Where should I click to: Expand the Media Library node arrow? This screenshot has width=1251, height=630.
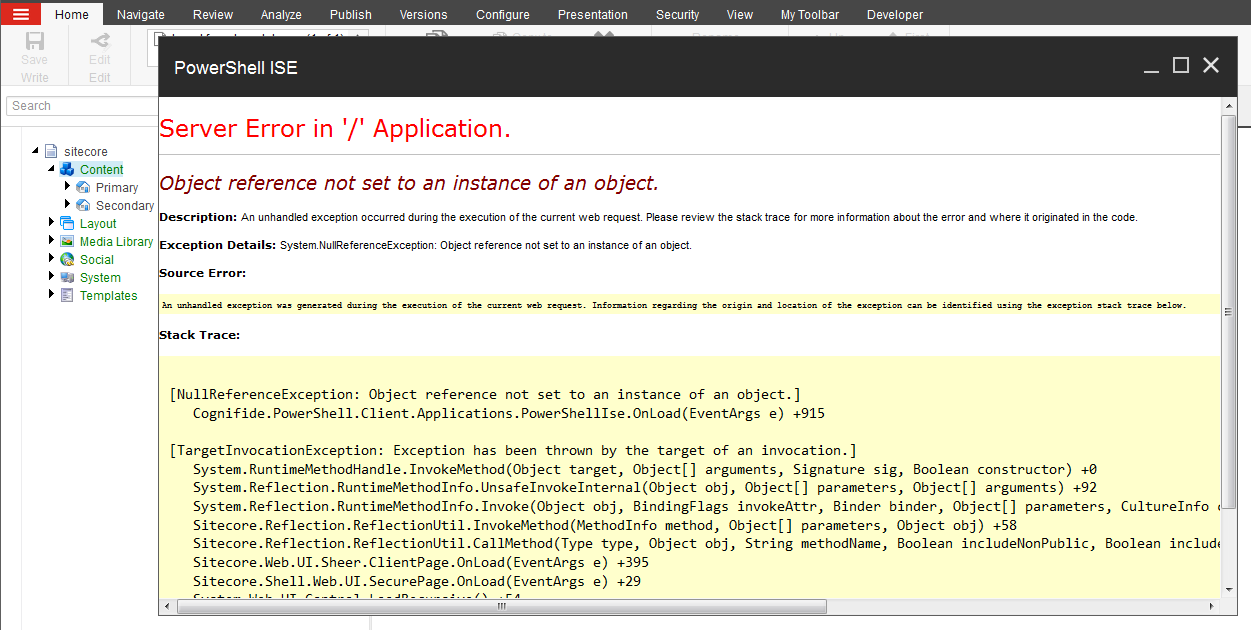52,241
